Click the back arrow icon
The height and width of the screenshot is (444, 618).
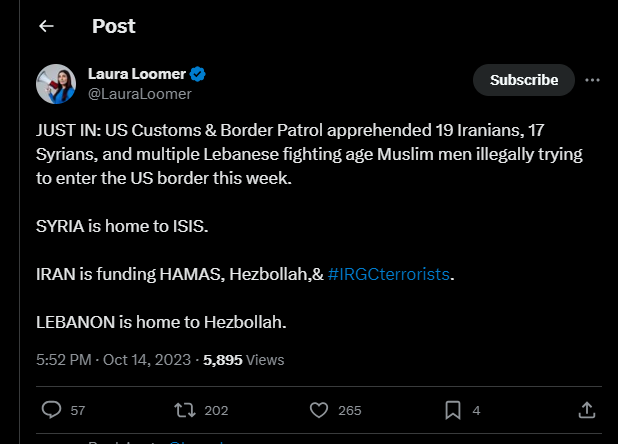(x=46, y=27)
